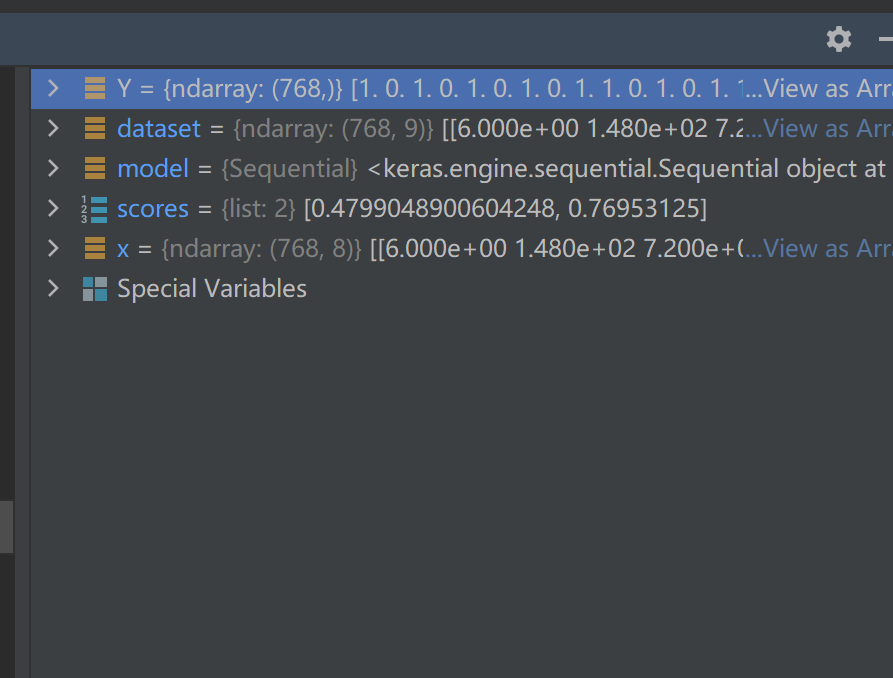
Task: Expand the dataset variable node
Action: [54, 128]
